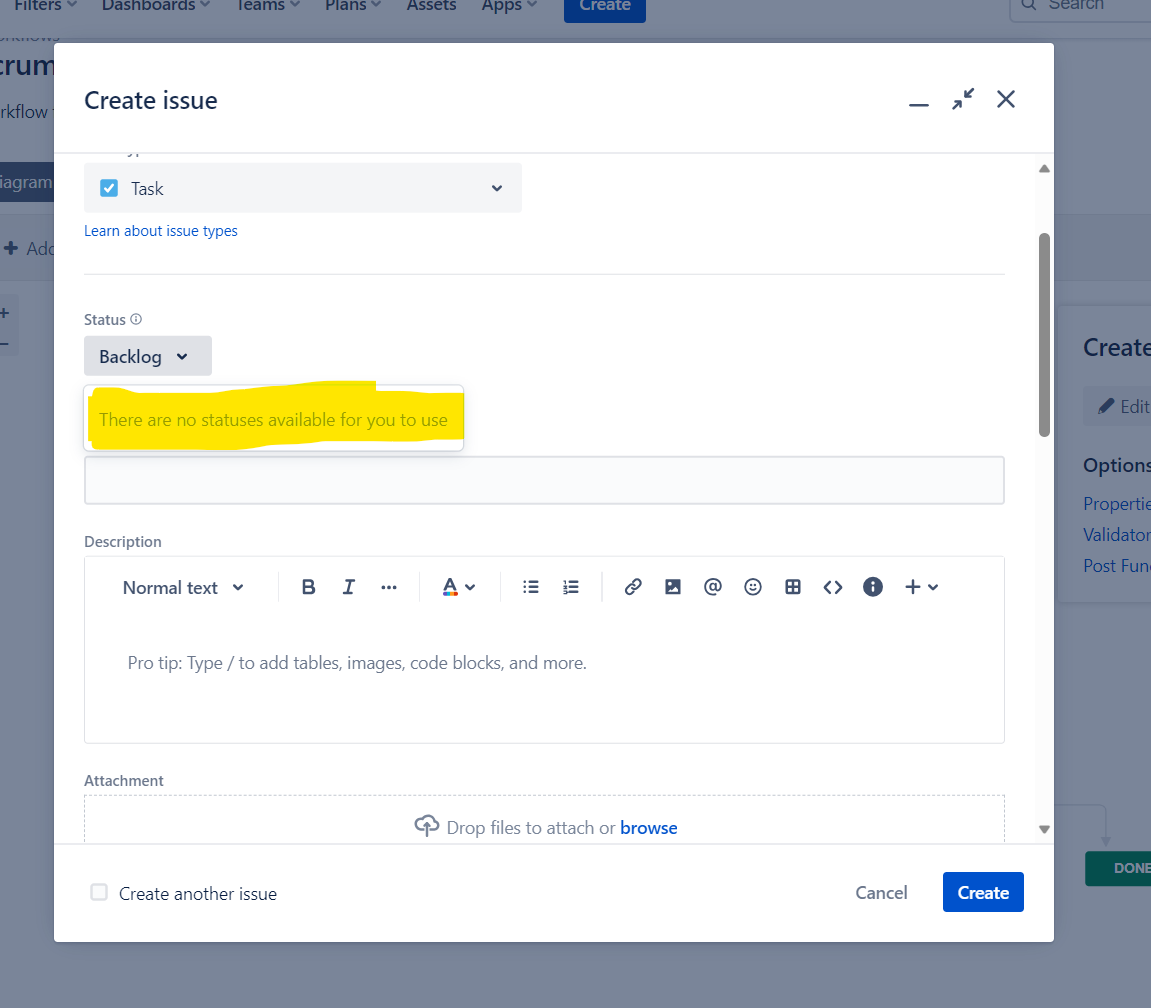
Task: Open the Teams menu
Action: pos(266,5)
